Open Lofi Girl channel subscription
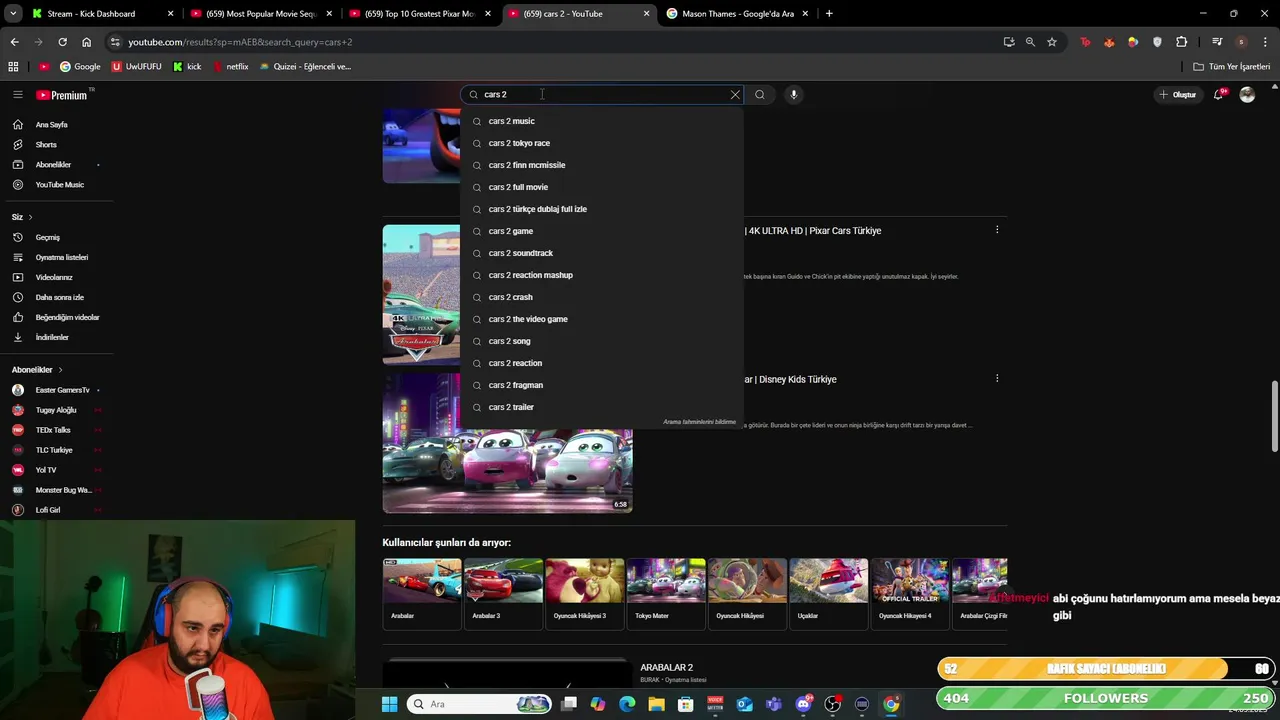This screenshot has width=1280, height=720. tap(48, 510)
